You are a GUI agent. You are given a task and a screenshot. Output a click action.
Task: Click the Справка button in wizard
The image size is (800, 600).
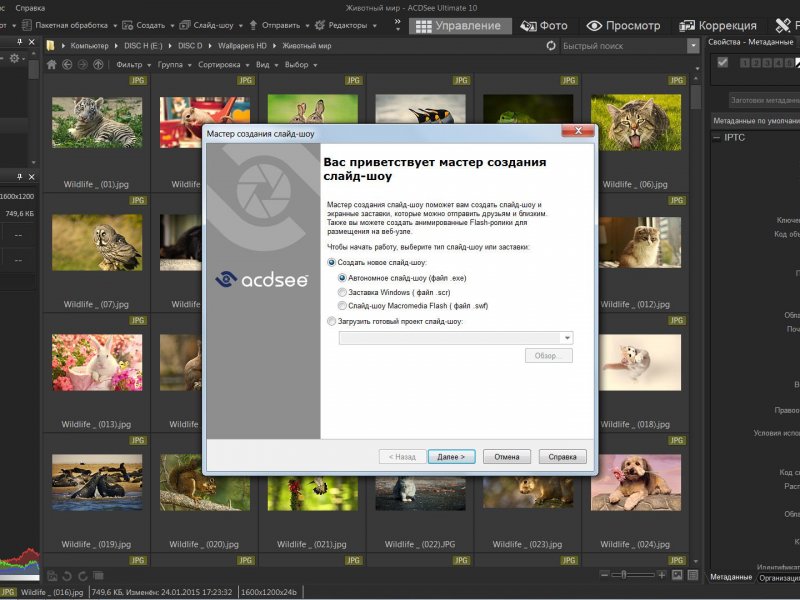562,457
